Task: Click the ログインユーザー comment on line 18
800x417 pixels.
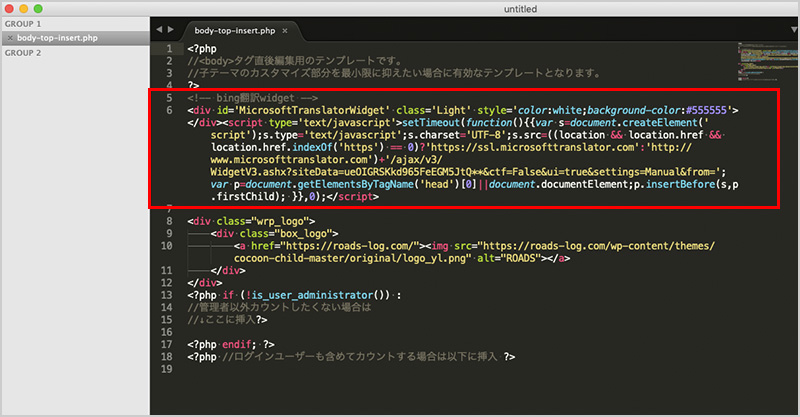Action: (359, 357)
